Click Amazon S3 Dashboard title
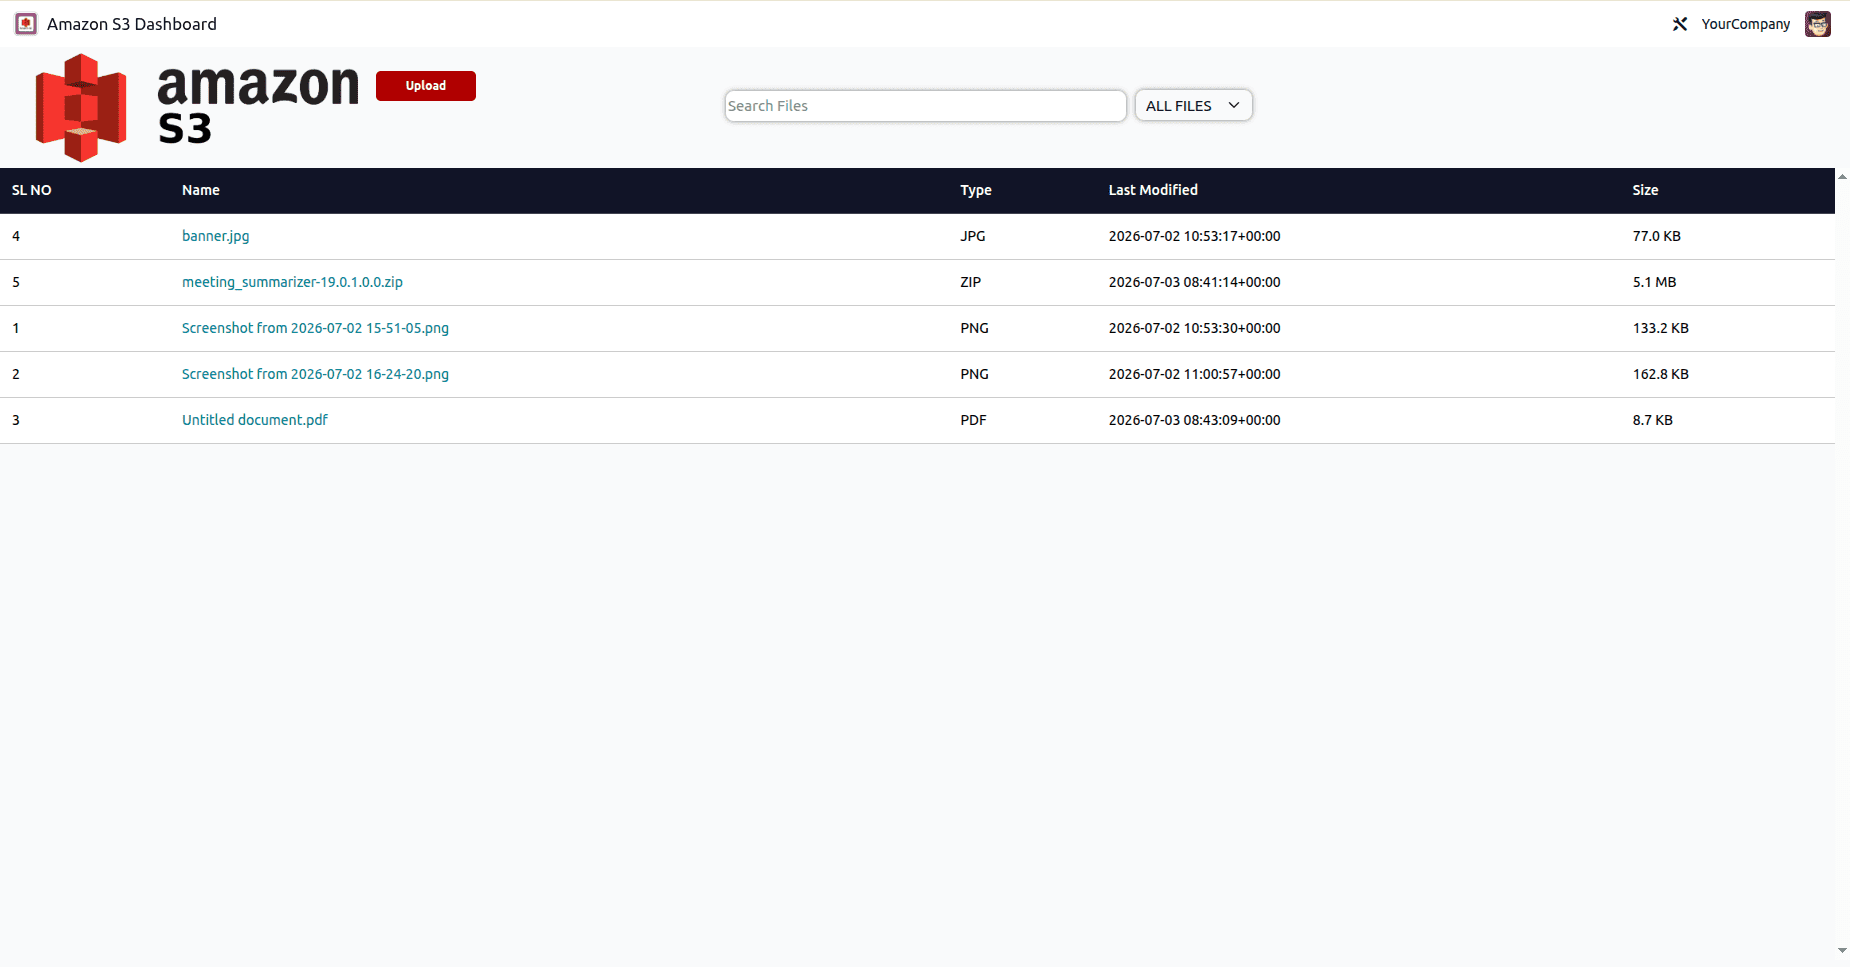 [x=132, y=24]
